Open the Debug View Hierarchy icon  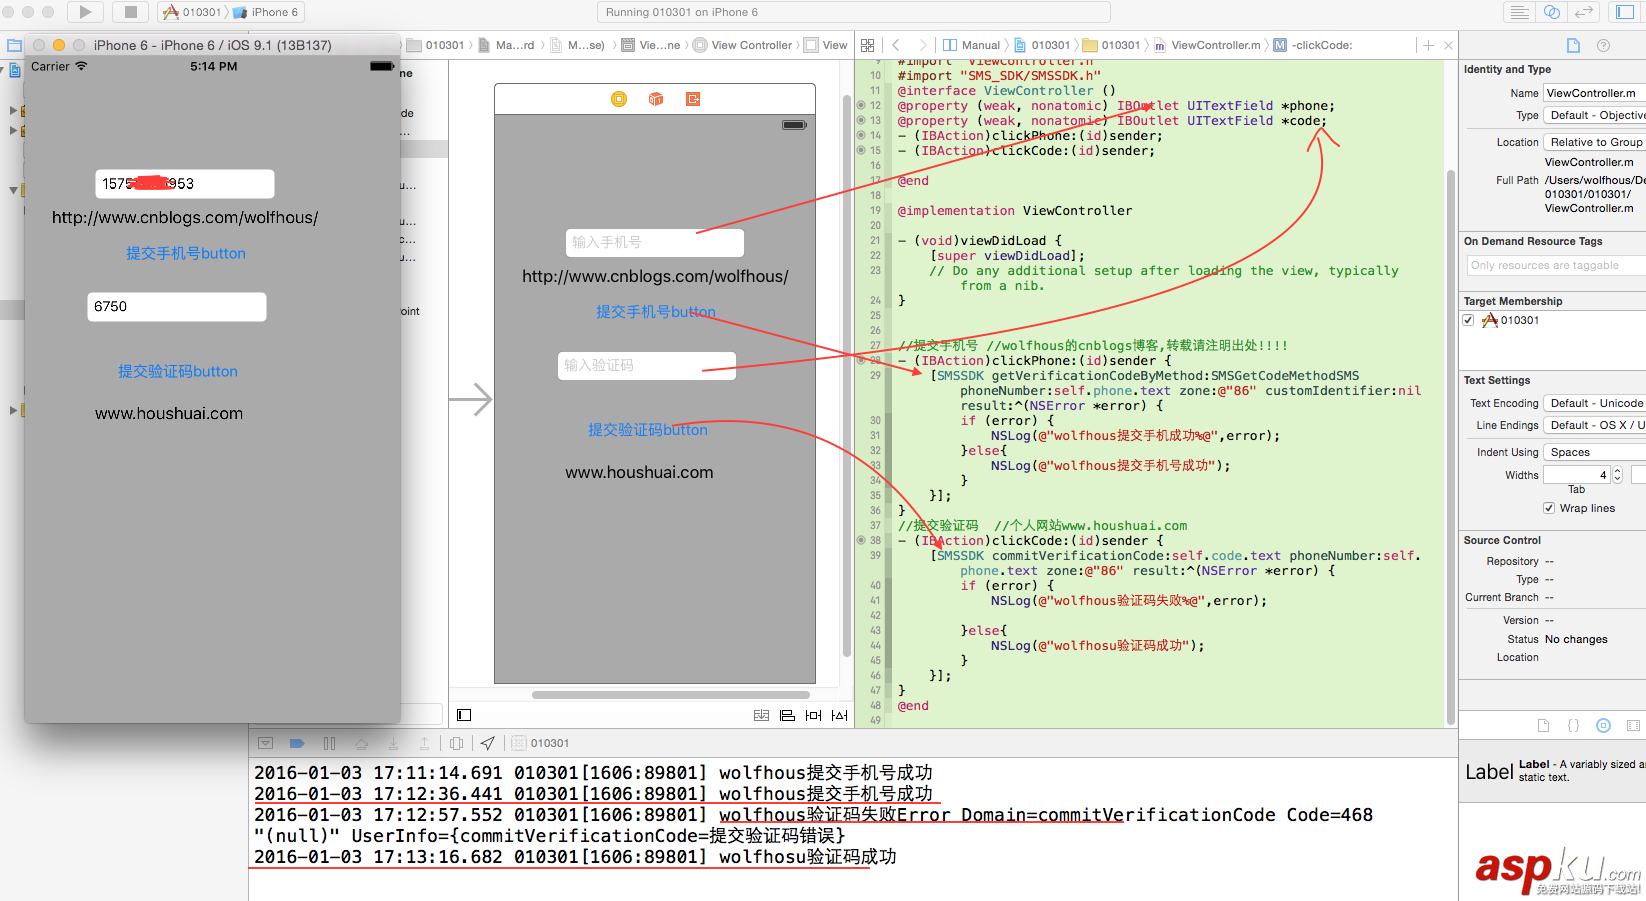456,743
